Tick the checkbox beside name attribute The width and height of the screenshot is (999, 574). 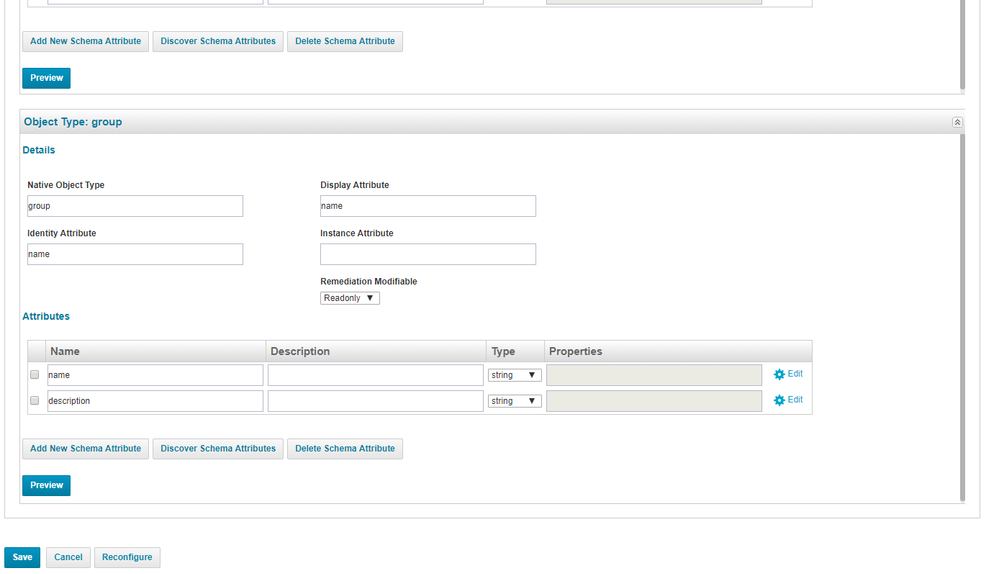(34, 375)
